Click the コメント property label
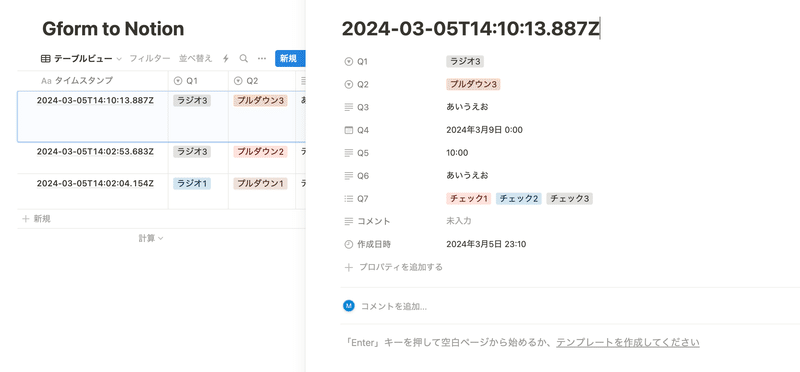800x372 pixels. [373, 221]
